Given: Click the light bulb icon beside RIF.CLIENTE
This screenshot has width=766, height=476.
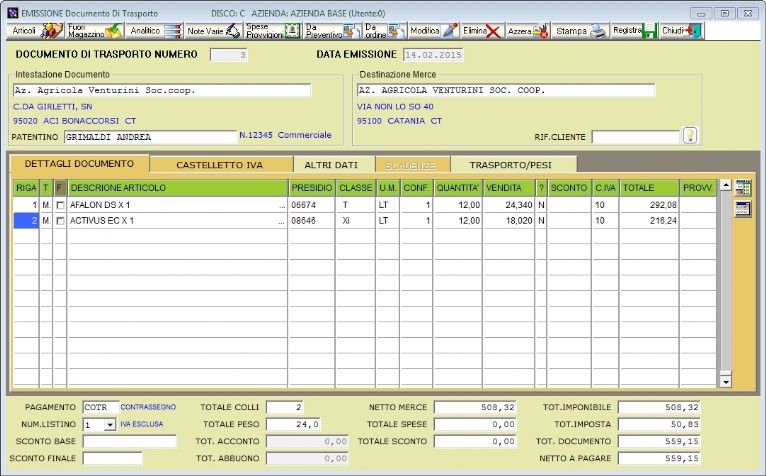Looking at the screenshot, I should [x=690, y=135].
